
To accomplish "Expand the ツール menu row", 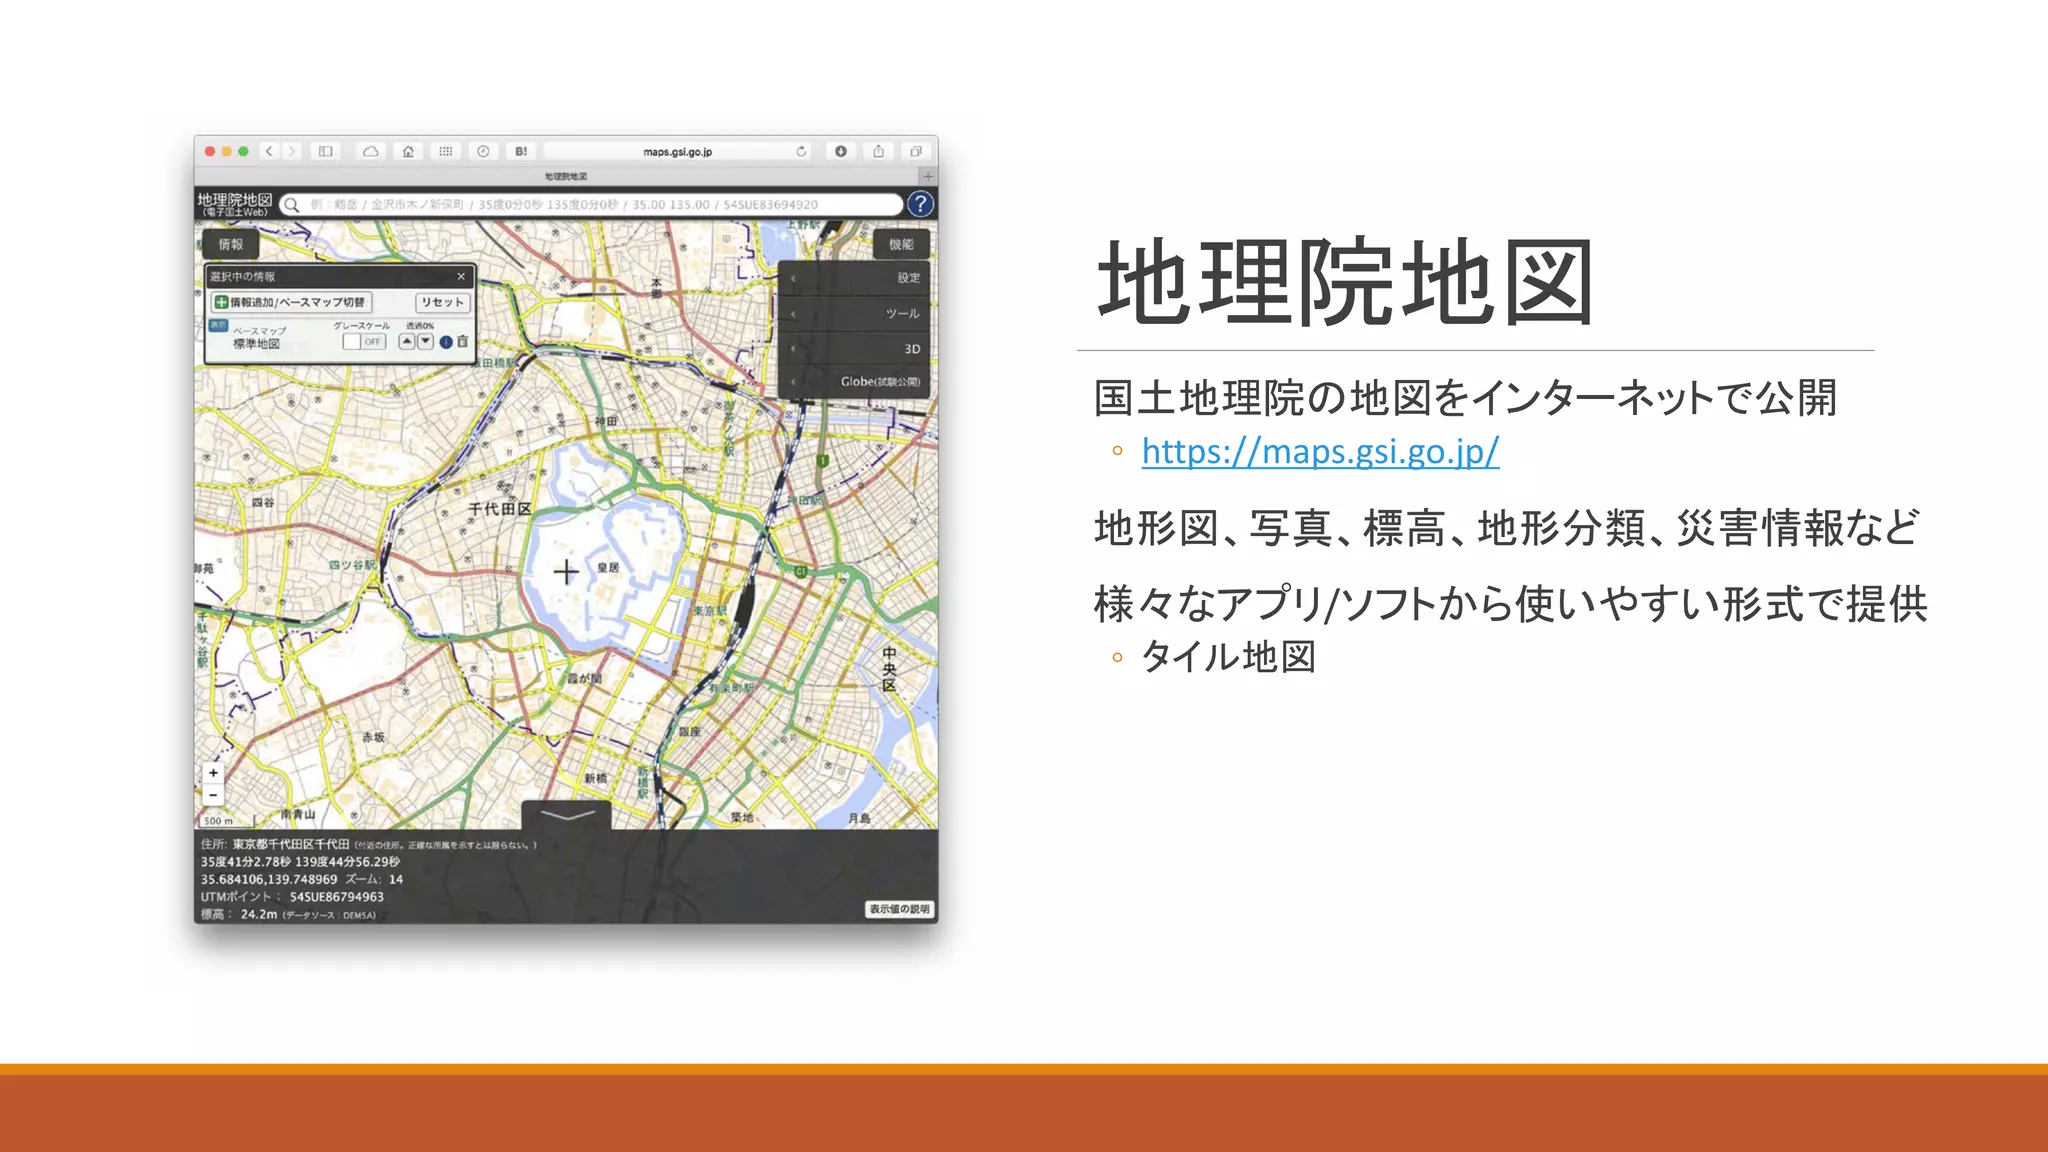I will point(855,313).
